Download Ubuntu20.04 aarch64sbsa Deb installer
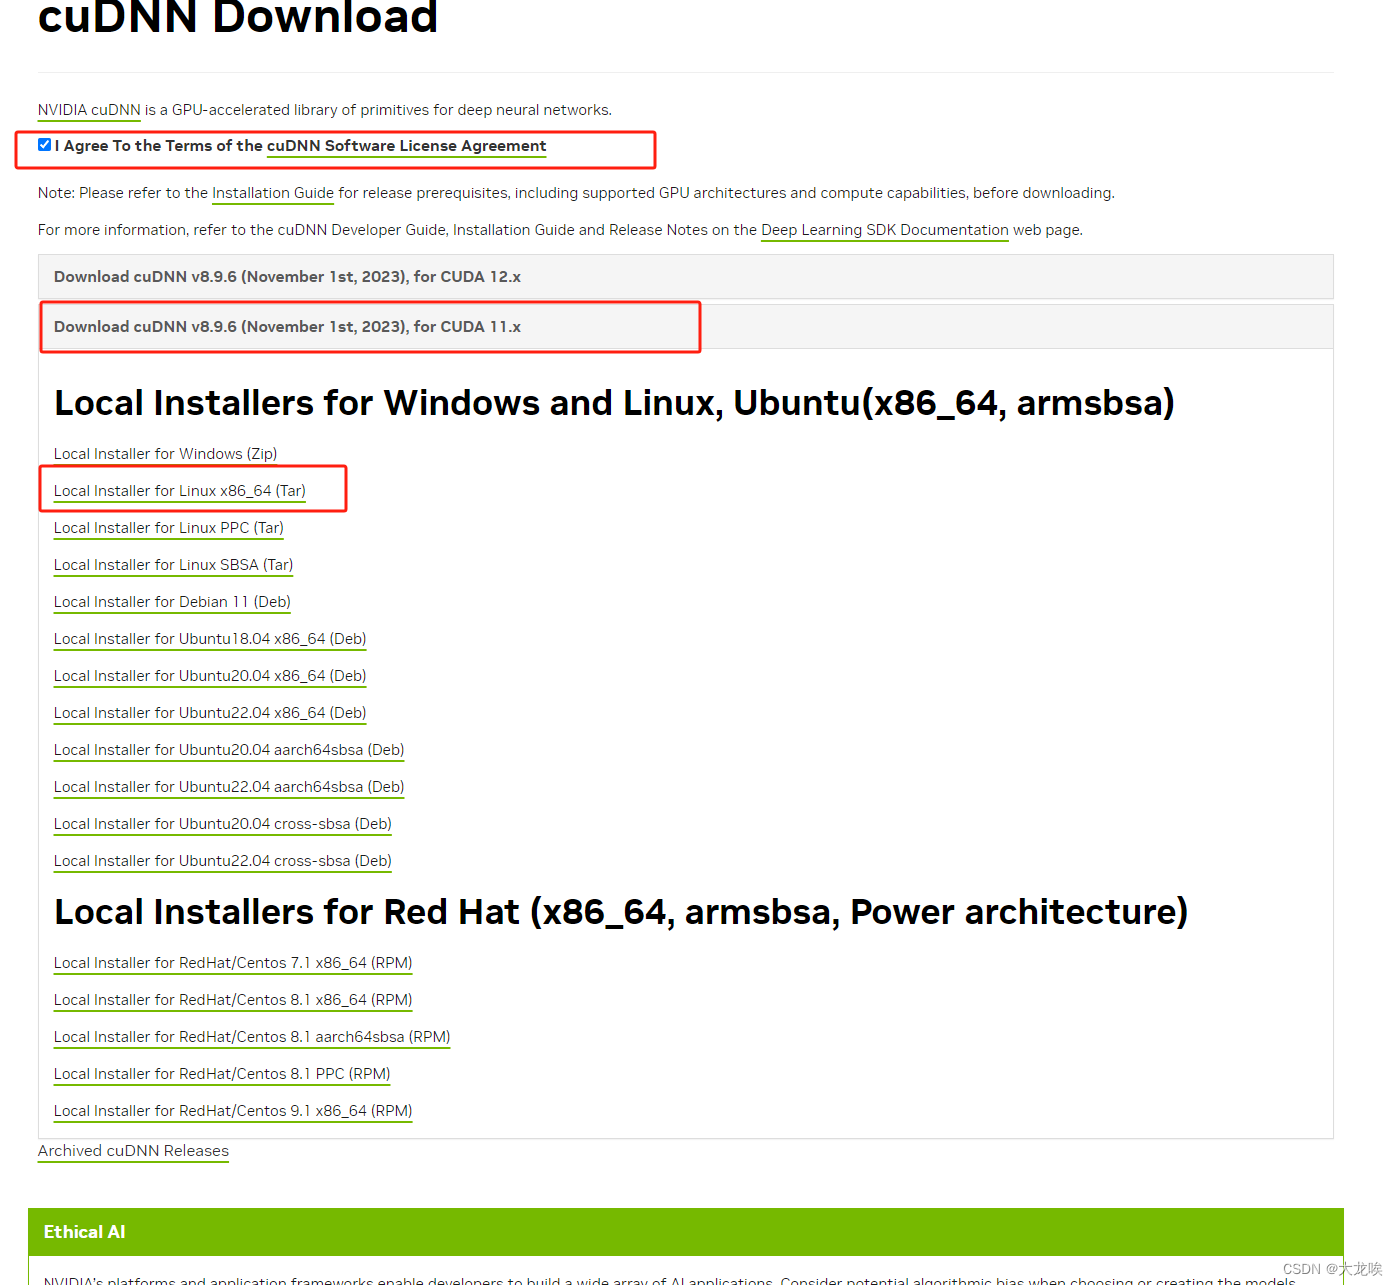 pyautogui.click(x=229, y=750)
